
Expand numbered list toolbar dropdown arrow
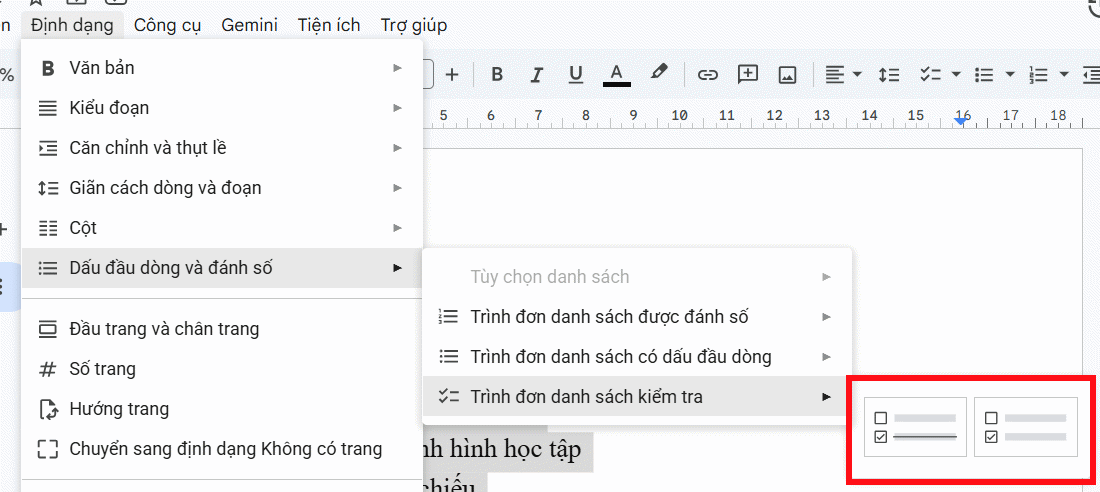(1064, 74)
